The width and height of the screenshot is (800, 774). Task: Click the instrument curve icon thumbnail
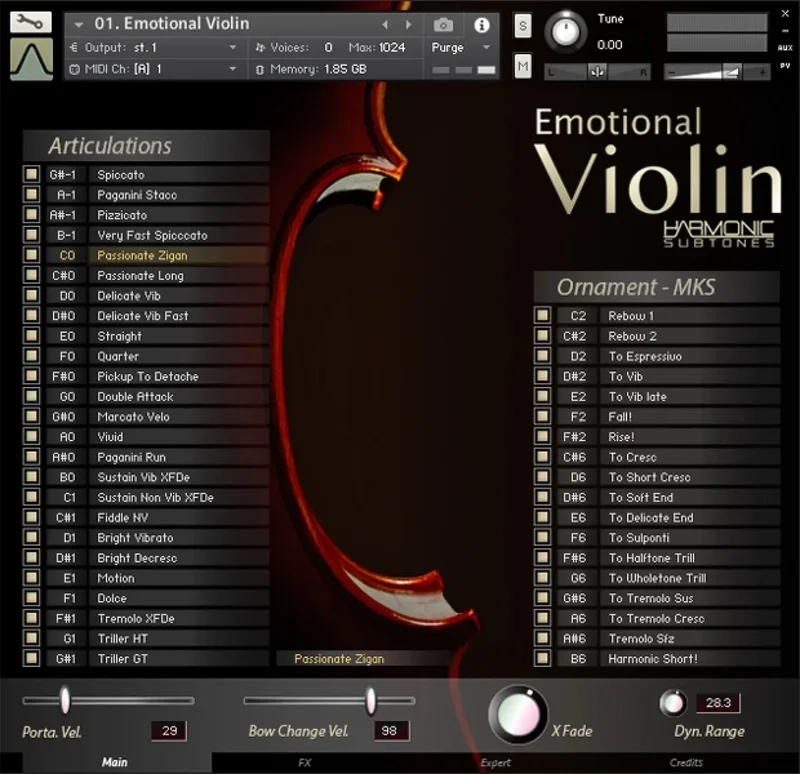click(x=31, y=59)
